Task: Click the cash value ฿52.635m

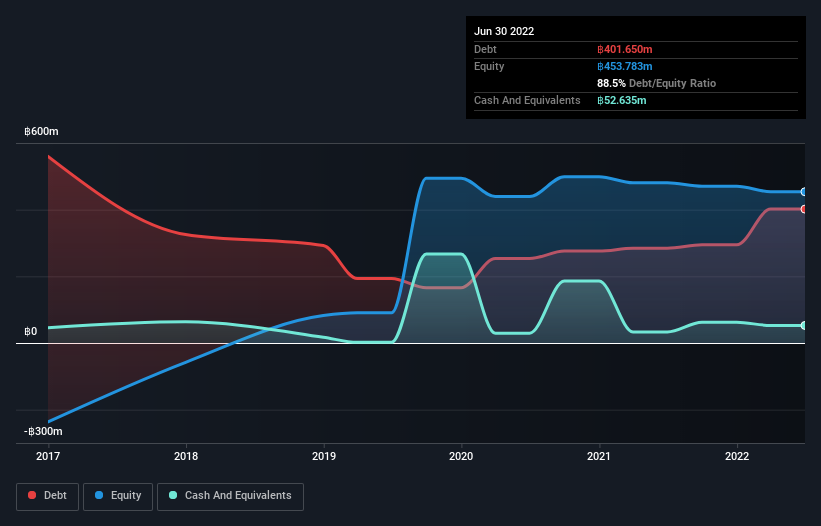Action: [x=622, y=100]
